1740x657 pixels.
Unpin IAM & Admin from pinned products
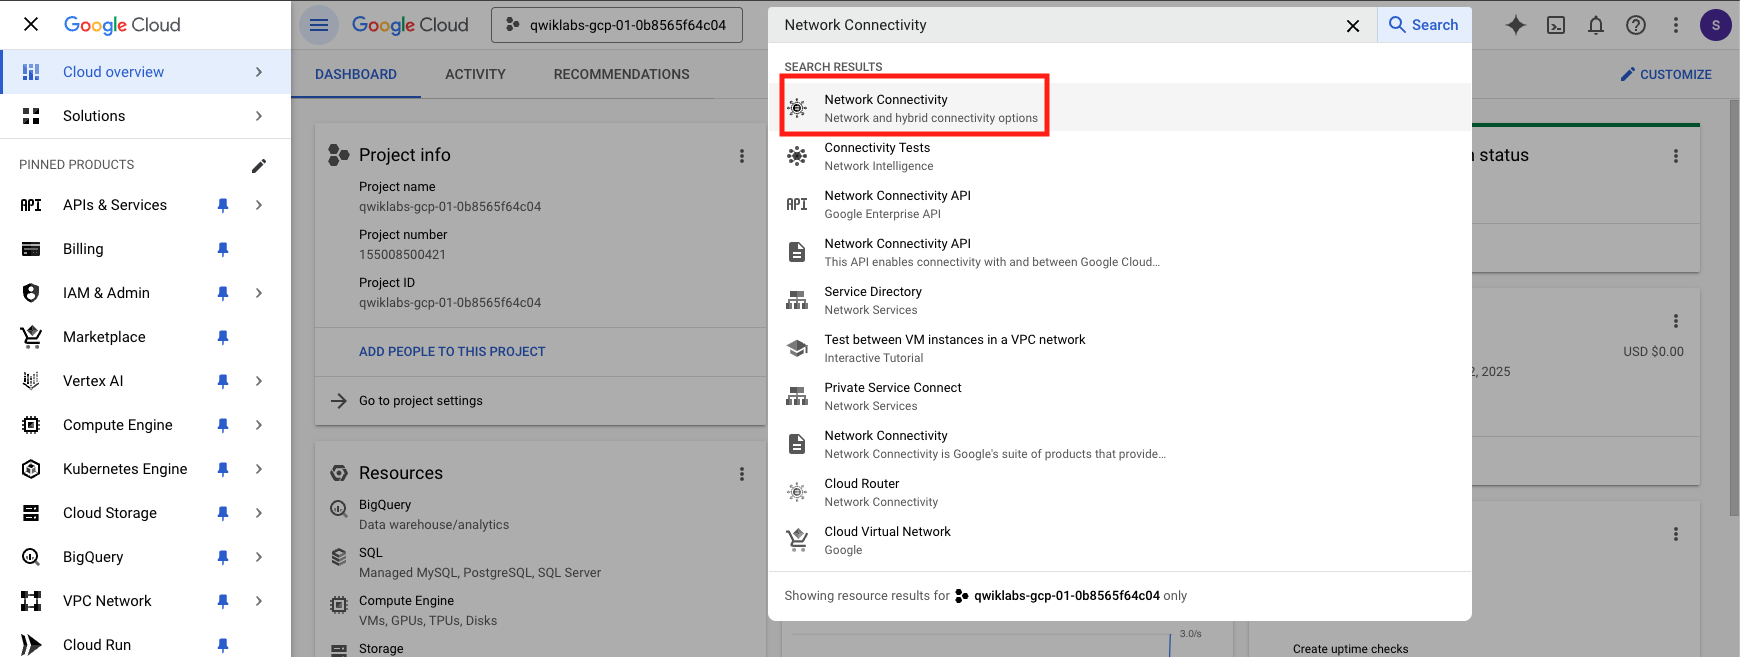click(223, 293)
